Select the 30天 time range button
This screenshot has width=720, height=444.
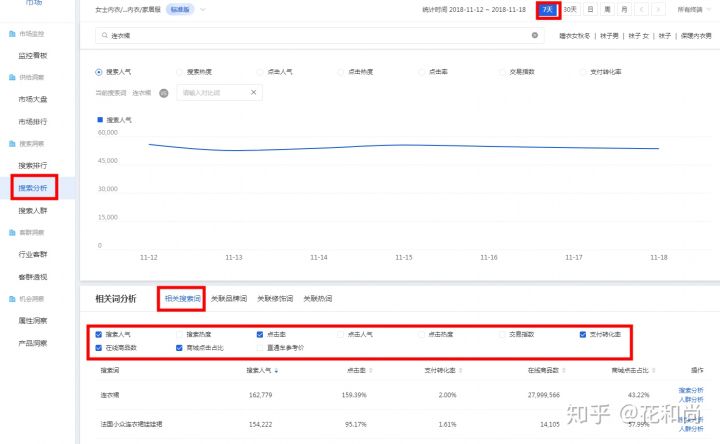coord(570,9)
